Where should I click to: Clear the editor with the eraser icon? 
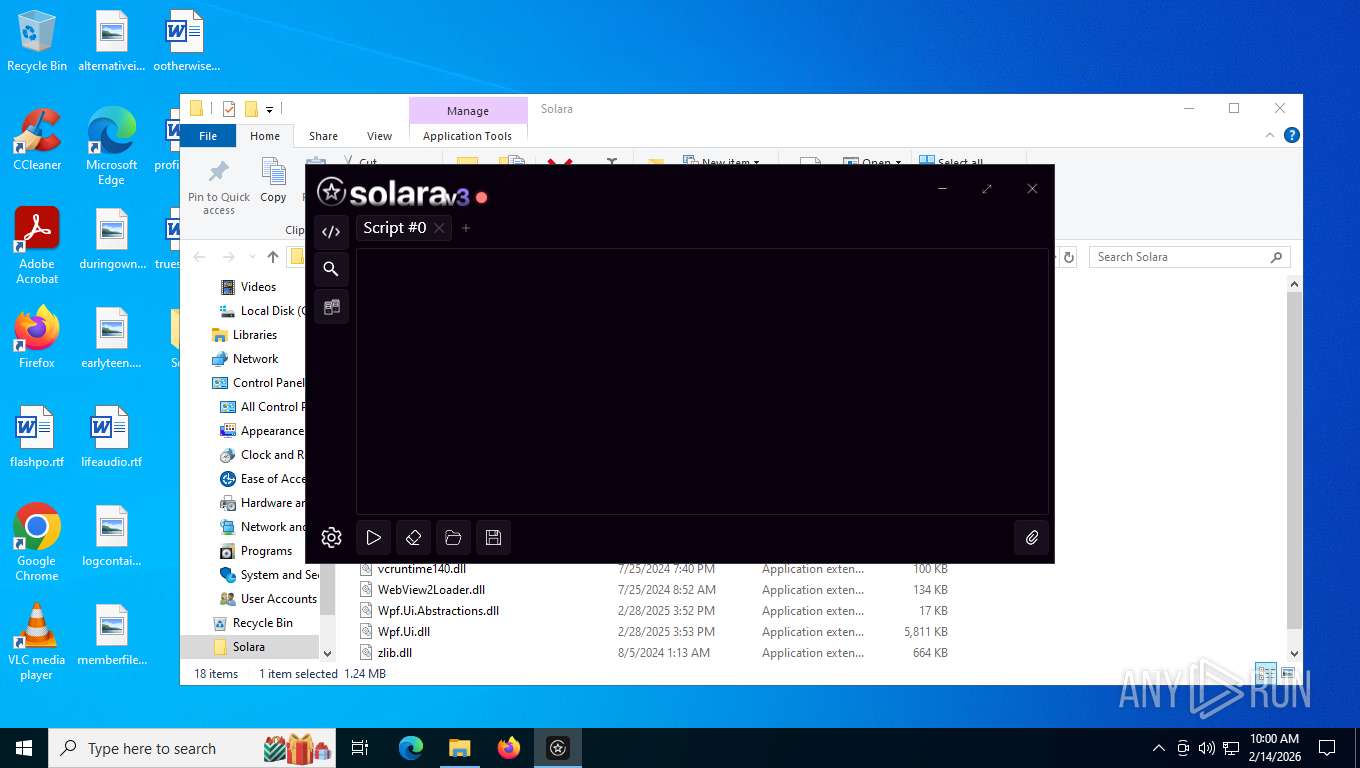(x=413, y=538)
